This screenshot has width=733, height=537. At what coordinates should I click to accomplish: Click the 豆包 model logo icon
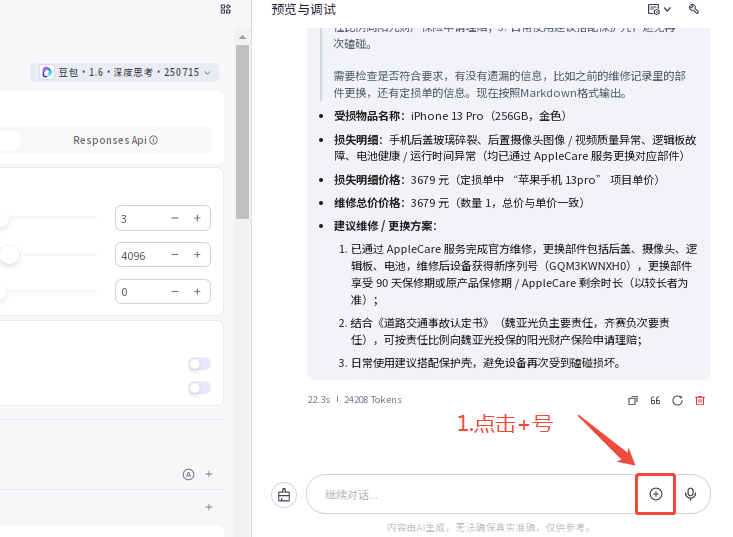tap(47, 72)
